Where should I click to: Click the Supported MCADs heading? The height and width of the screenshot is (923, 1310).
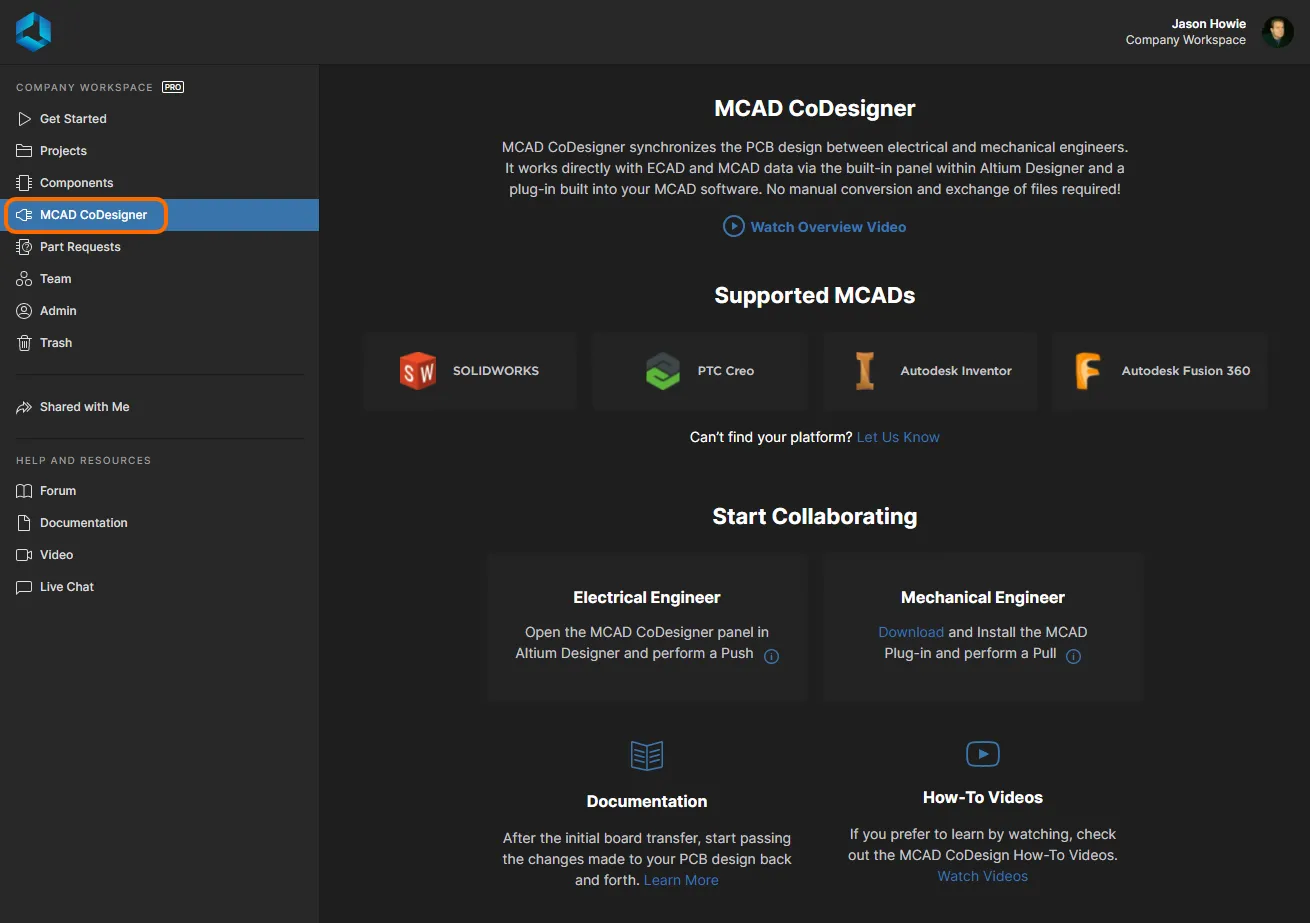(815, 295)
